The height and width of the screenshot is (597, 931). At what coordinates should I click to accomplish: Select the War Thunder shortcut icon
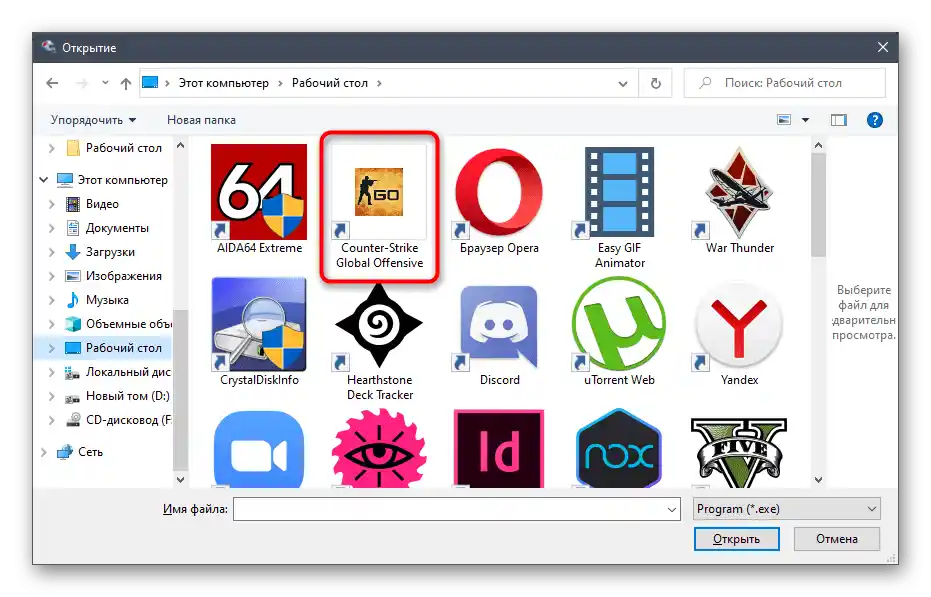(739, 192)
